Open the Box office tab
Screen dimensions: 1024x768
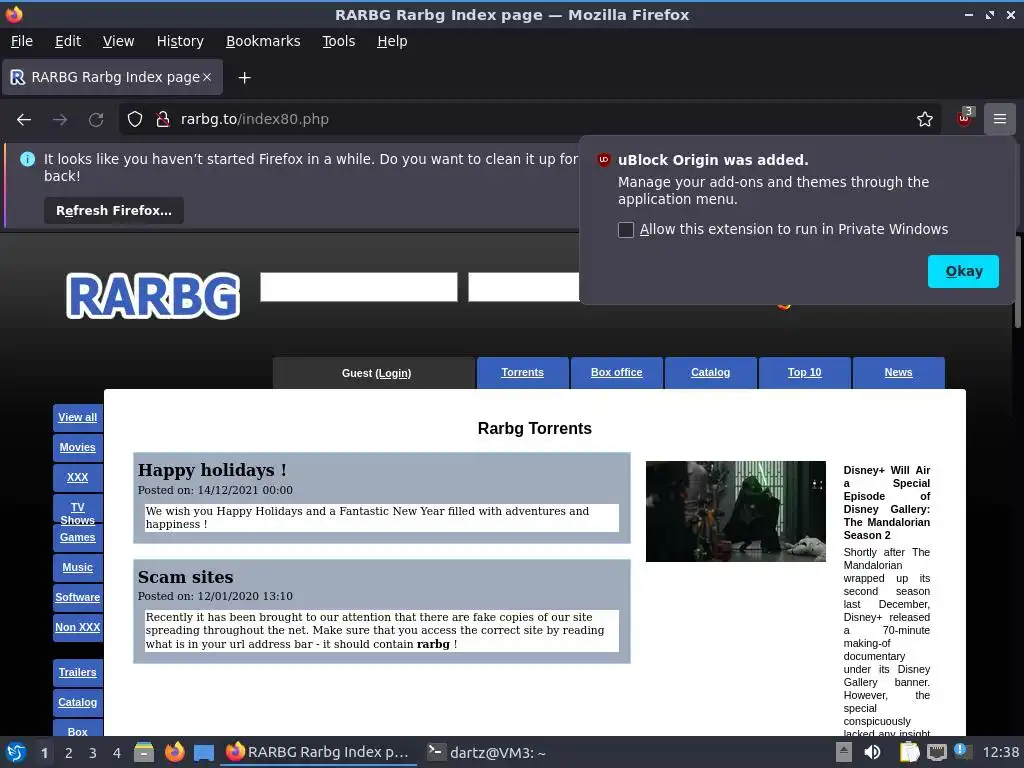pyautogui.click(x=616, y=372)
